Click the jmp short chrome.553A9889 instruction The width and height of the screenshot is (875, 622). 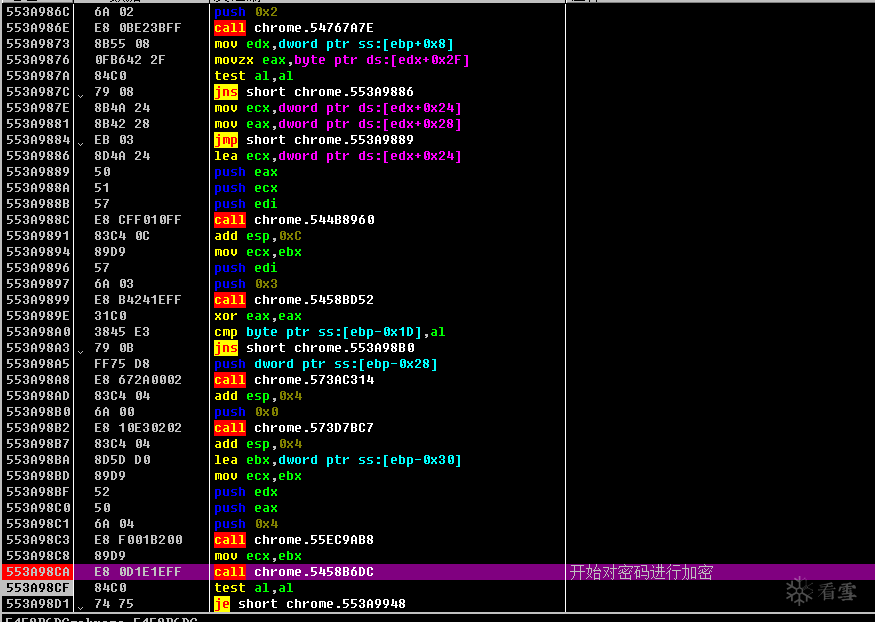pyautogui.click(x=314, y=140)
